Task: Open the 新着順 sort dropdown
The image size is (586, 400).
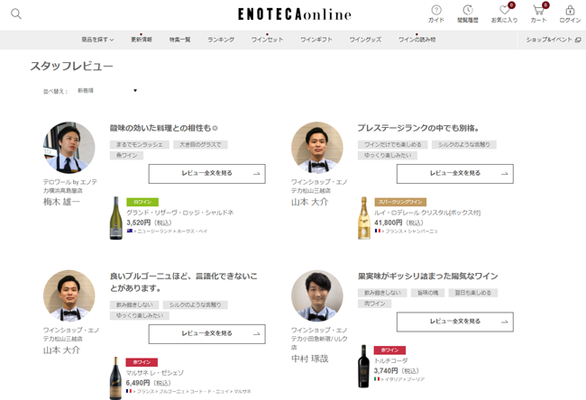Action: [x=107, y=90]
